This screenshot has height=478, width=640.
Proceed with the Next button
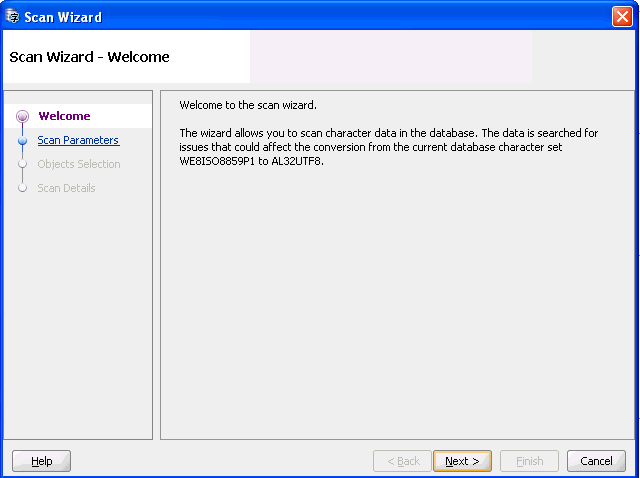click(x=462, y=461)
